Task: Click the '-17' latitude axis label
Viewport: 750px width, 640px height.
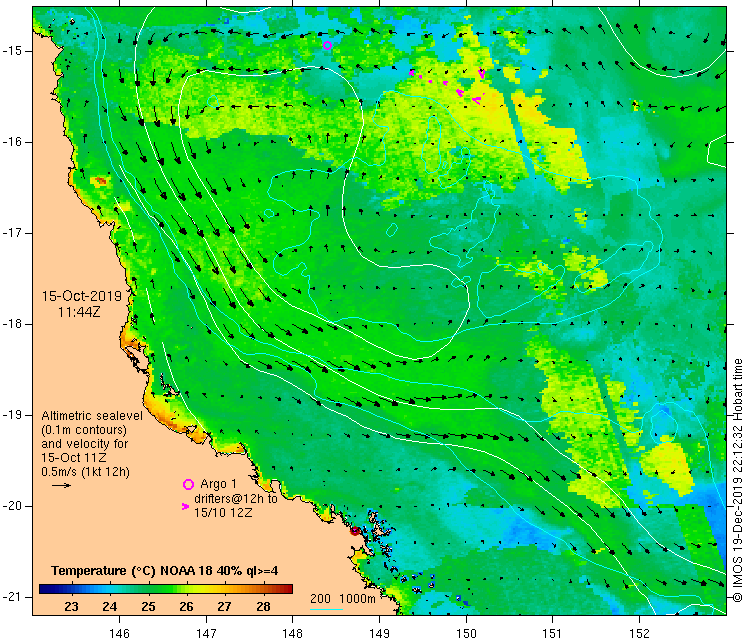Action: coord(12,233)
